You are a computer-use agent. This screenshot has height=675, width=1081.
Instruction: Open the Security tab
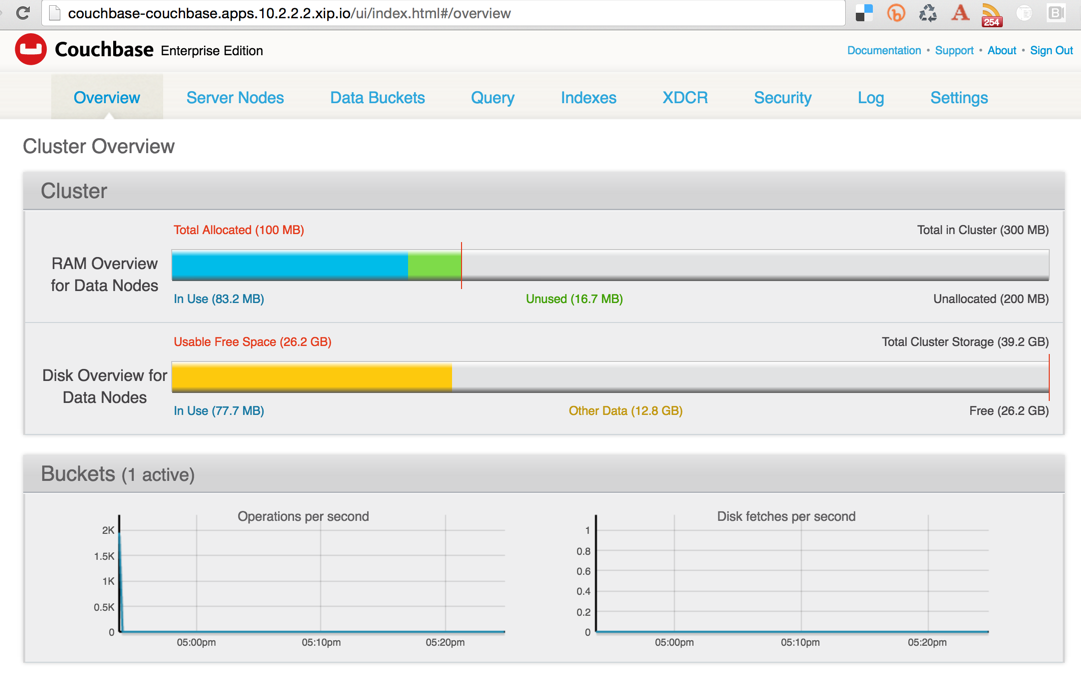coord(782,97)
